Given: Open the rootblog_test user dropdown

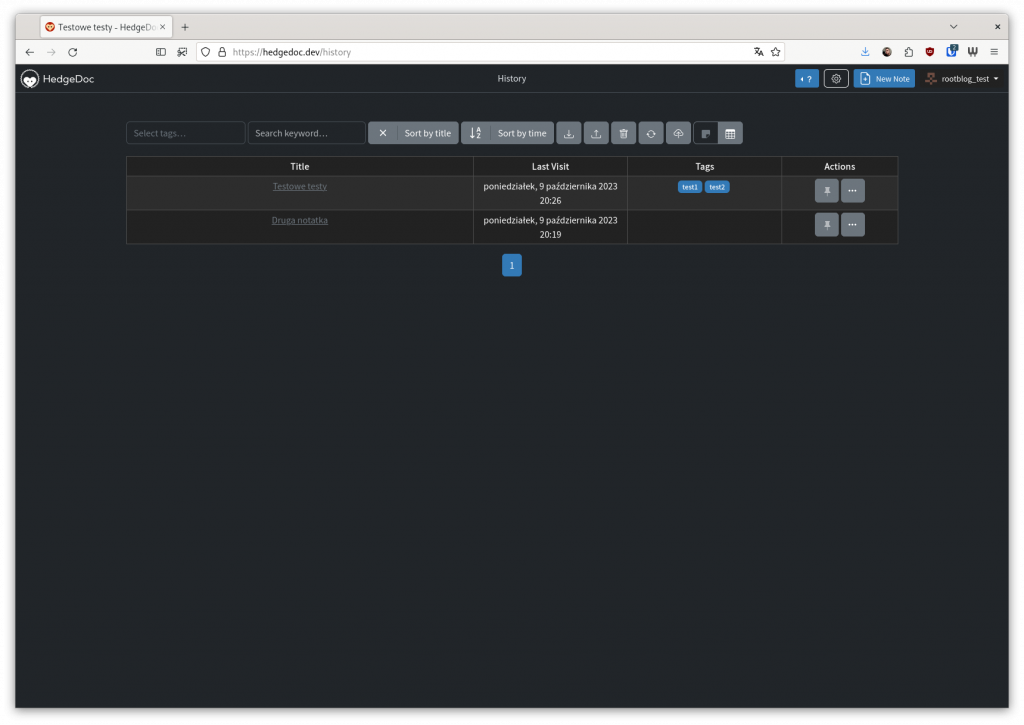Looking at the screenshot, I should click(x=962, y=79).
